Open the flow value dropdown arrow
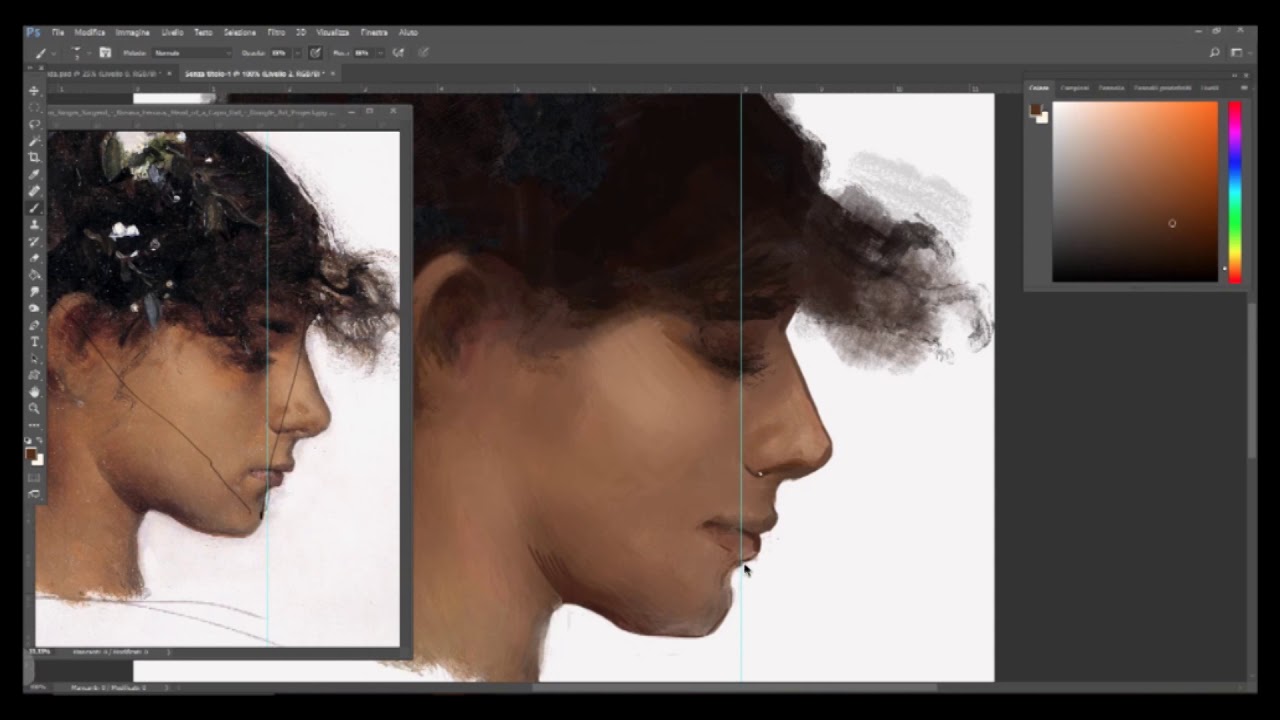1280x720 pixels. tap(381, 53)
